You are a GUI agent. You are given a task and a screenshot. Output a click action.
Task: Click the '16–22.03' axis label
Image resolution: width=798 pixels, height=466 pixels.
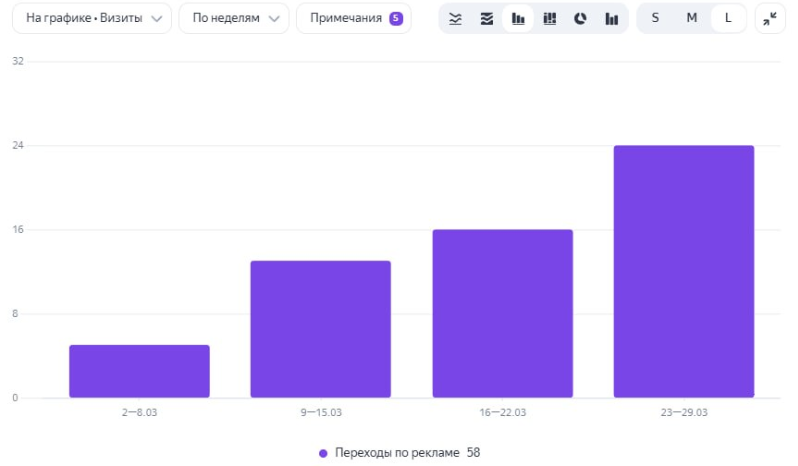pyautogui.click(x=503, y=412)
